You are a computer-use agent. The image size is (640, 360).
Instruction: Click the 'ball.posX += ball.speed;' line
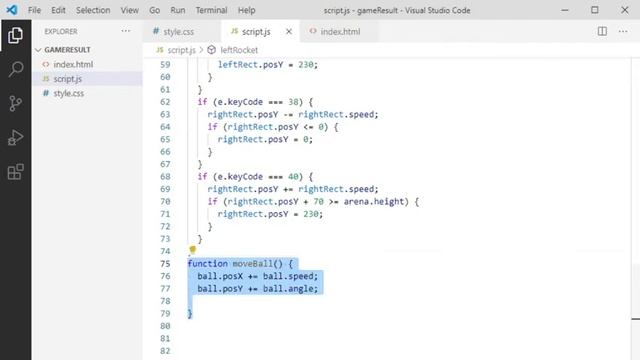[x=258, y=276]
